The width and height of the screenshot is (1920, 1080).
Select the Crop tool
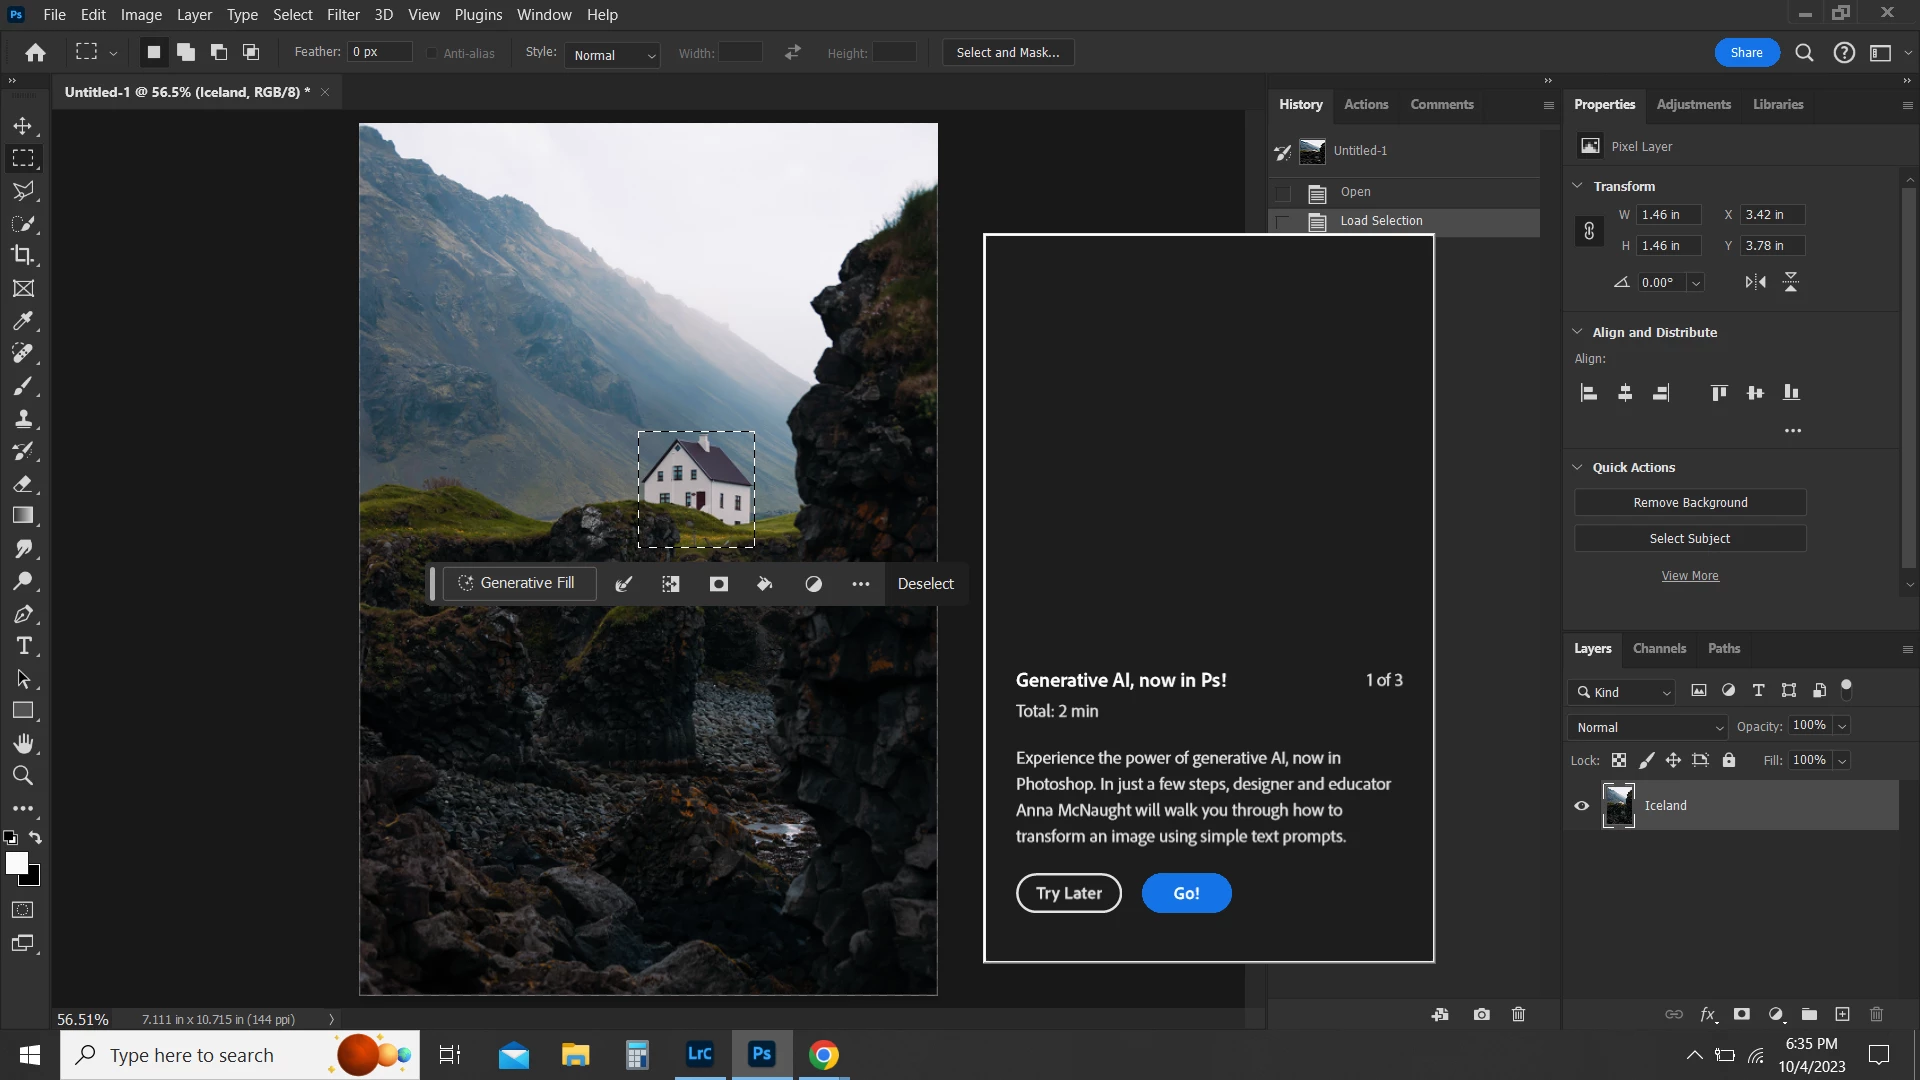click(23, 255)
